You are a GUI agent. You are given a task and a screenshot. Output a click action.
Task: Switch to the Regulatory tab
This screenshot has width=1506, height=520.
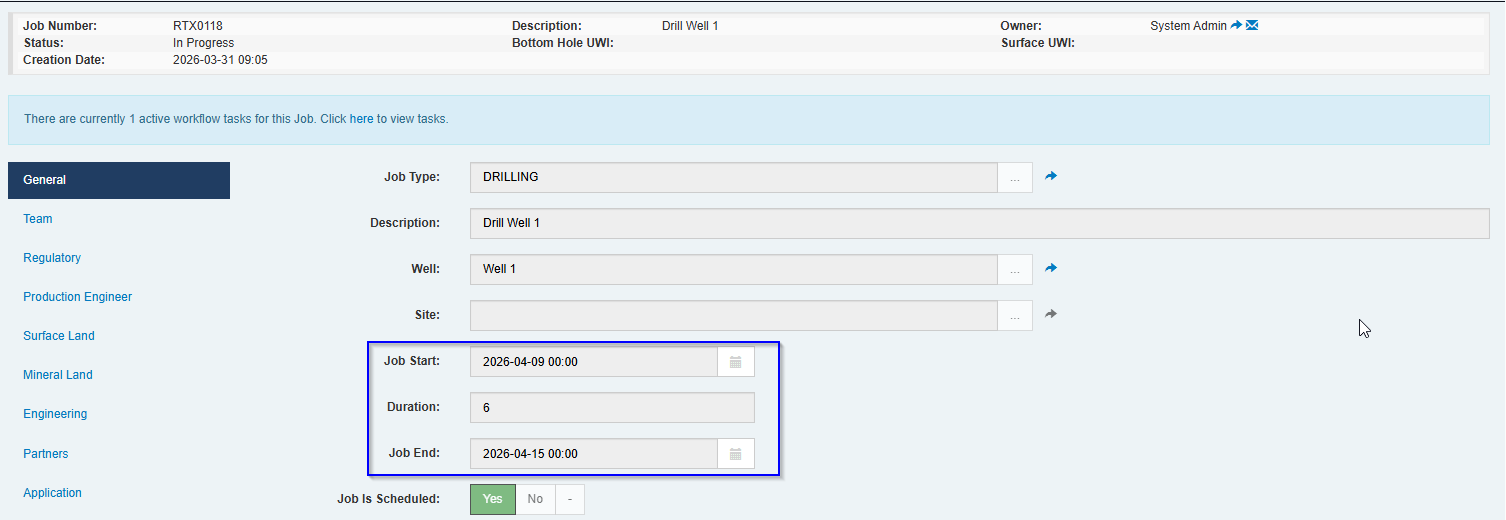52,258
